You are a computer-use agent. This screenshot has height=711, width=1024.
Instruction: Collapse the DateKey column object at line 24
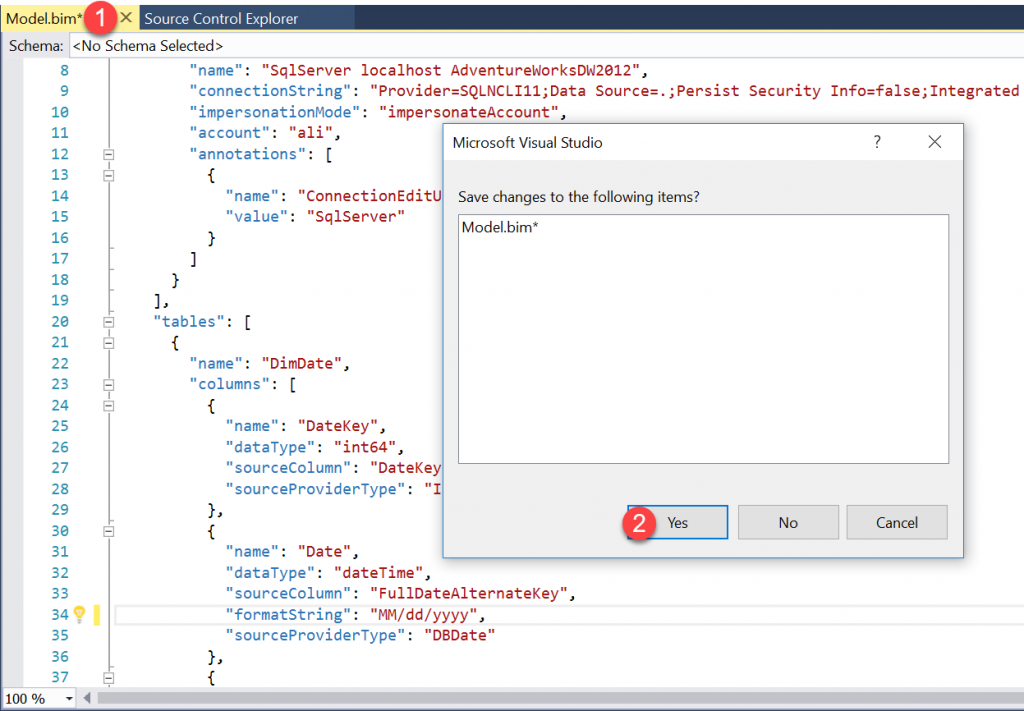[109, 405]
